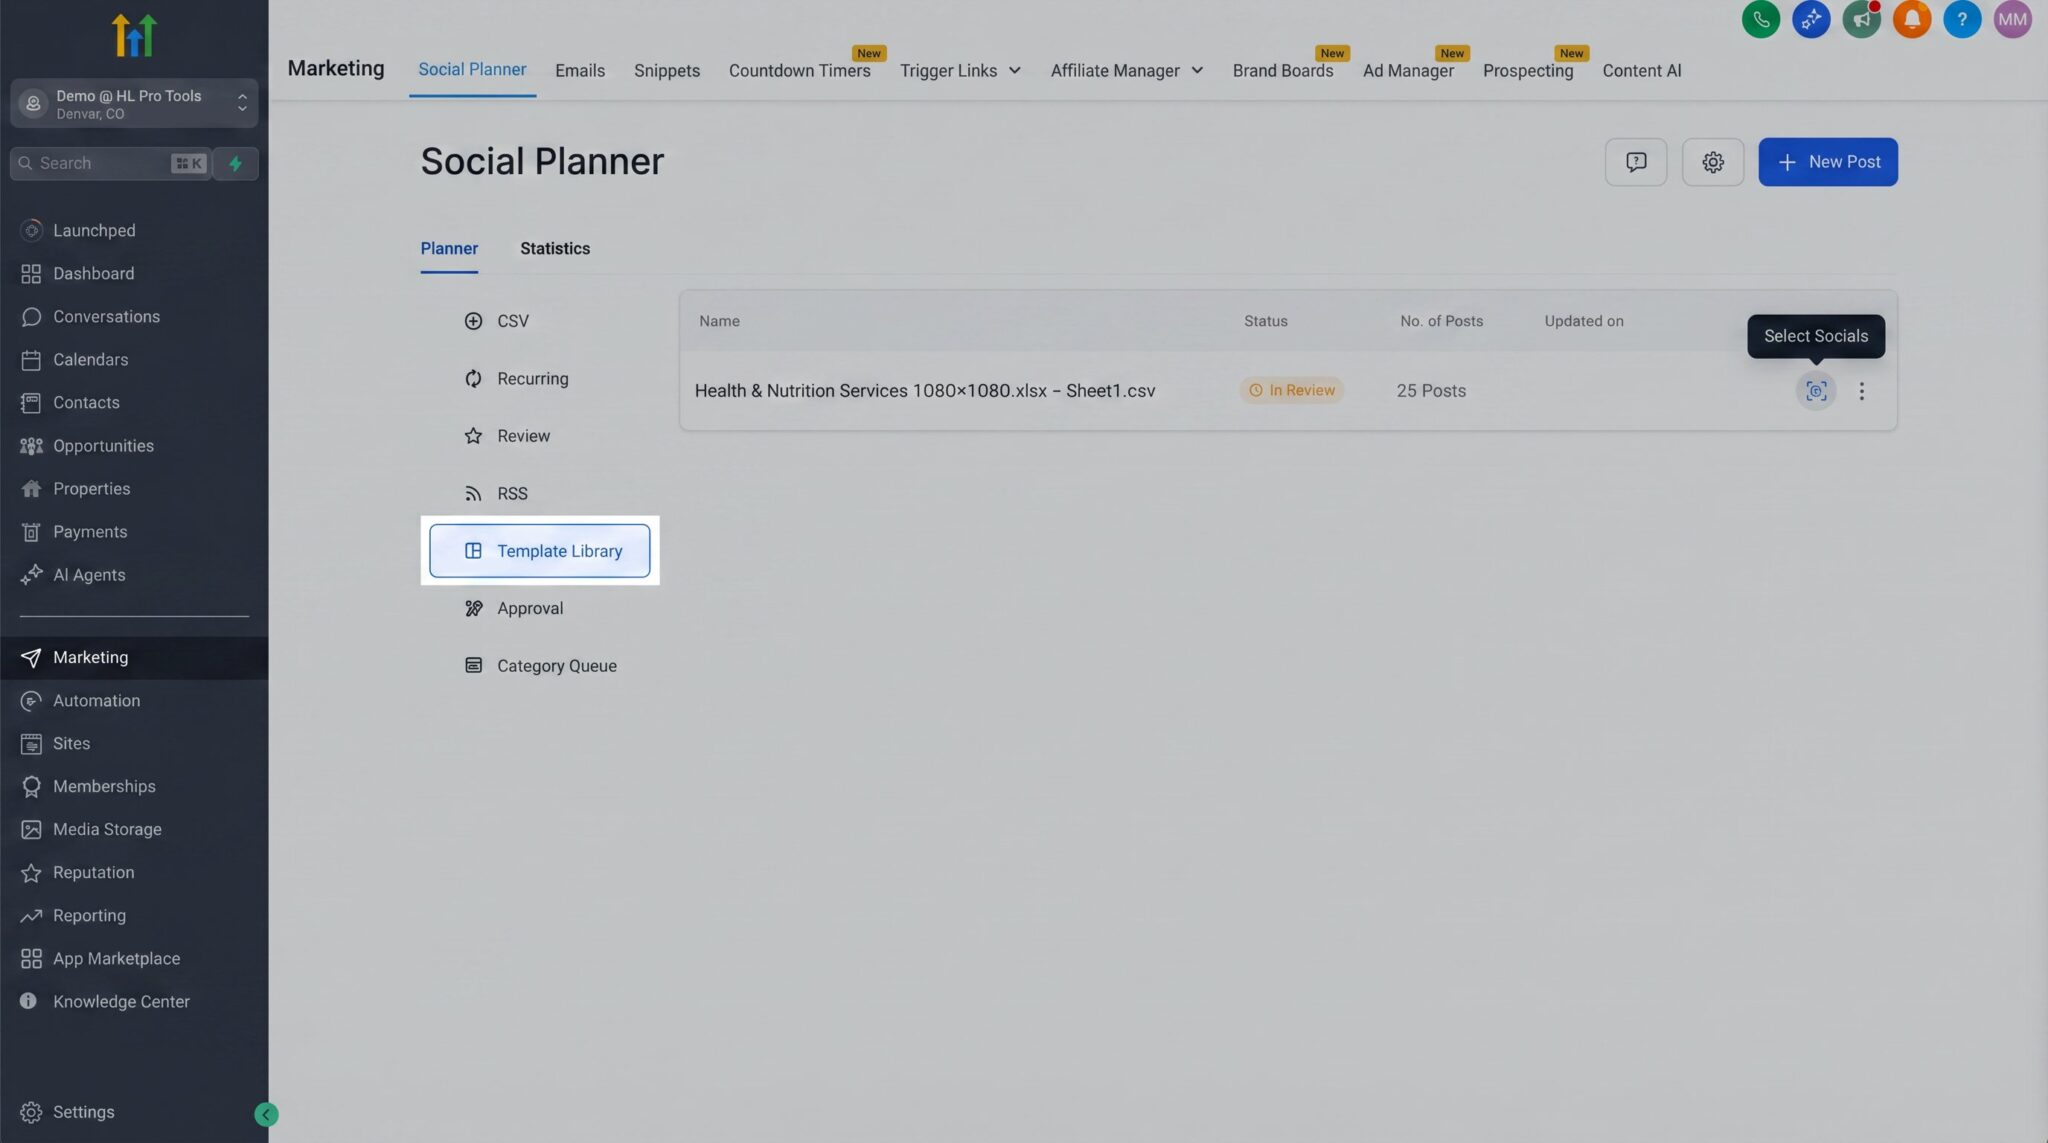The image size is (2048, 1143).
Task: Open the Countdown Timers tab
Action: click(799, 70)
